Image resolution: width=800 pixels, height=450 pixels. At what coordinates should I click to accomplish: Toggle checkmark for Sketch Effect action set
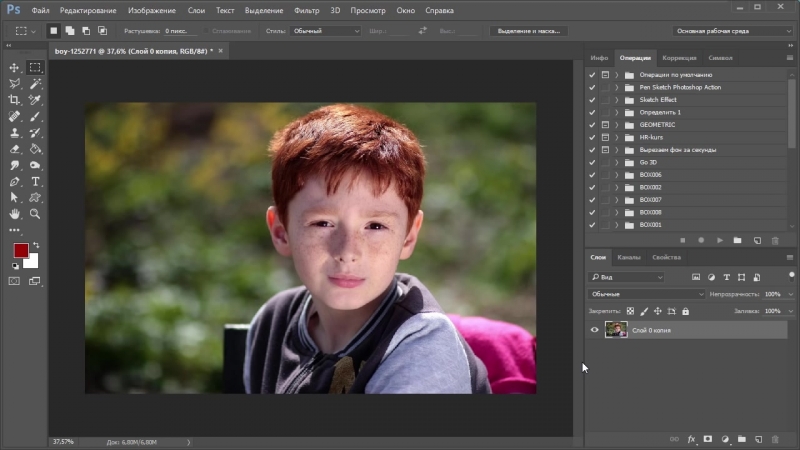(592, 100)
